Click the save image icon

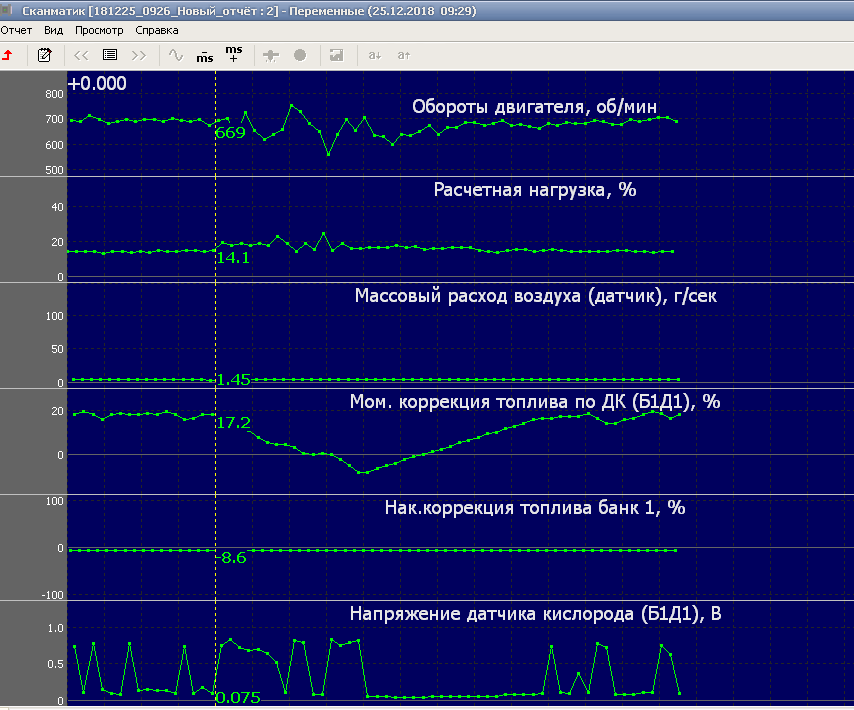337,55
